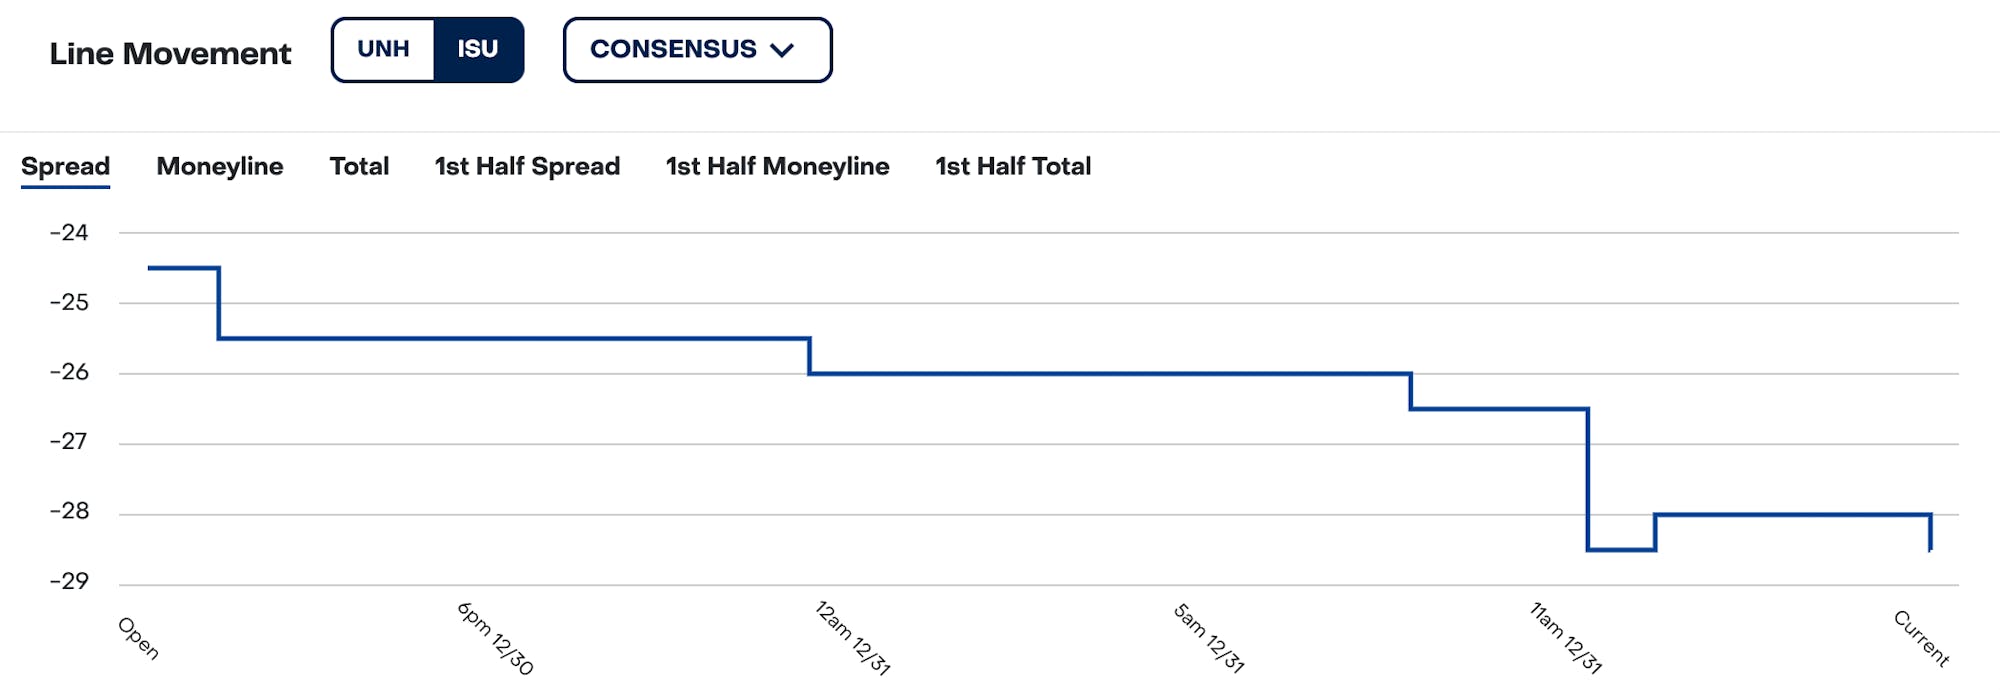Select the Total tab
The width and height of the screenshot is (2000, 690).
click(359, 166)
